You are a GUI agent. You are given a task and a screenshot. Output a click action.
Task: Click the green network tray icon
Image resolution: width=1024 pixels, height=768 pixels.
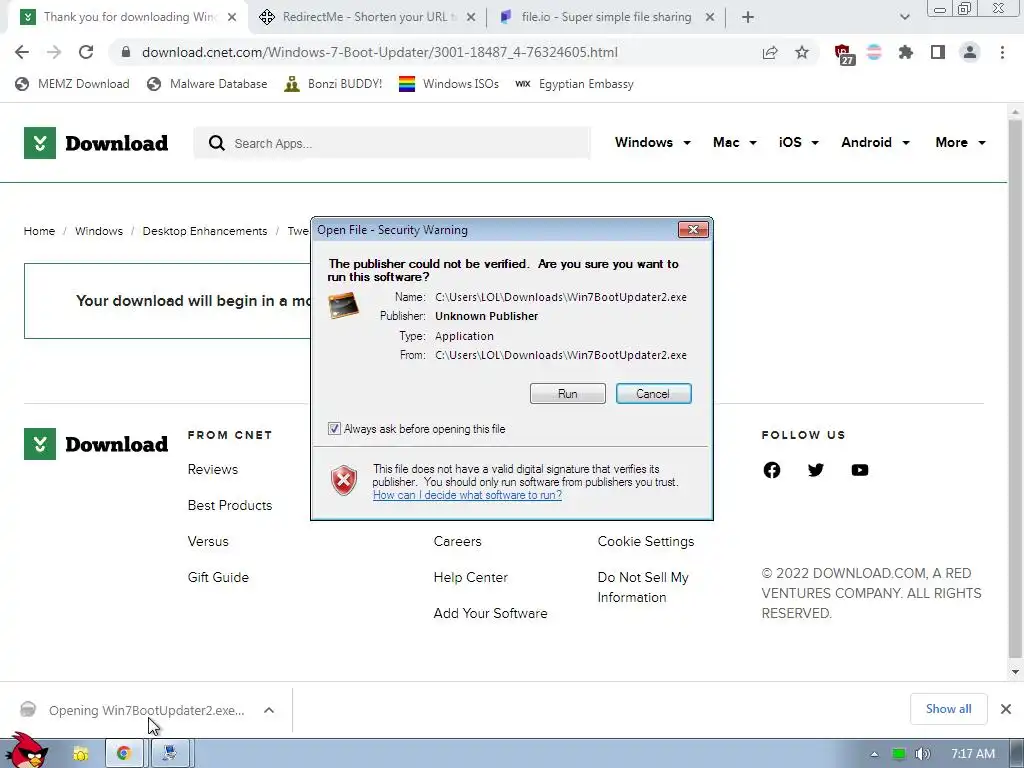(x=899, y=754)
